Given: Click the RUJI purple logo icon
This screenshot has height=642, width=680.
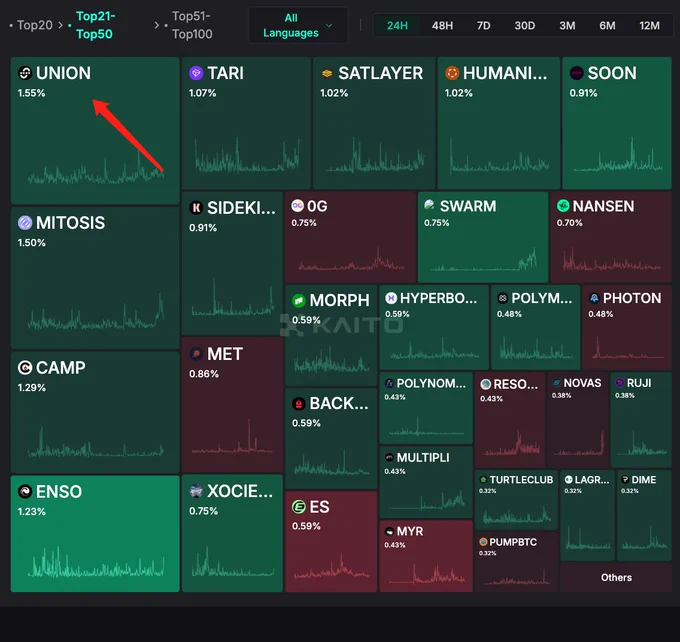Looking at the screenshot, I should (620, 383).
